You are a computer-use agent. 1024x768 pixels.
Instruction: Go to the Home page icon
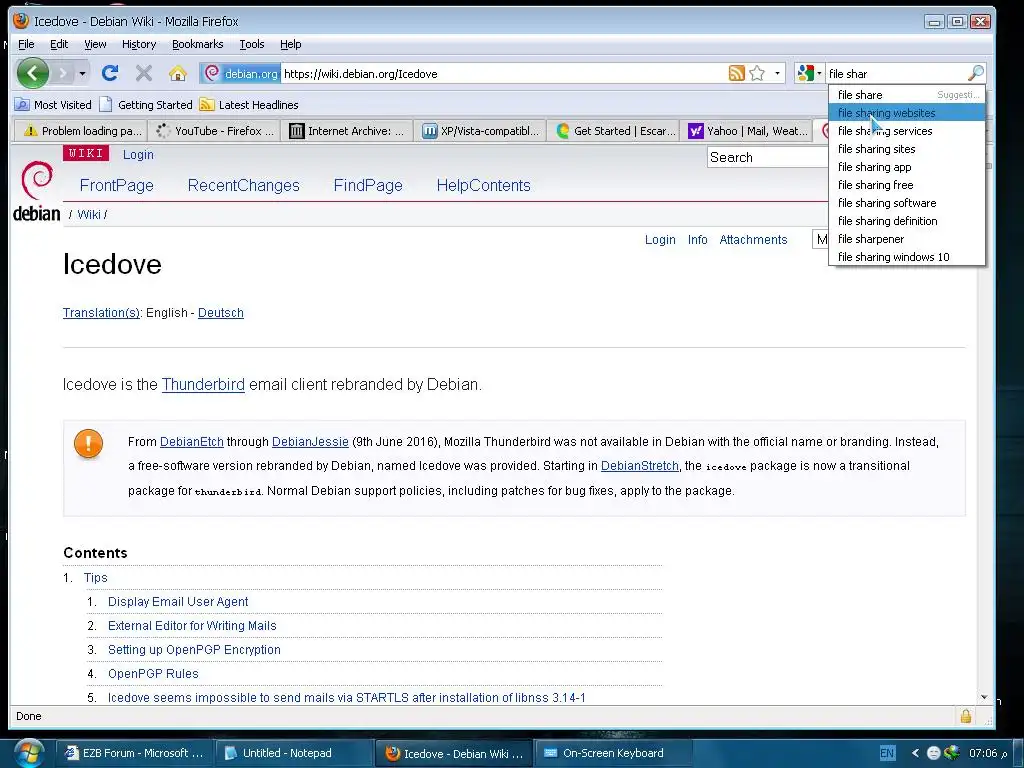coord(178,73)
